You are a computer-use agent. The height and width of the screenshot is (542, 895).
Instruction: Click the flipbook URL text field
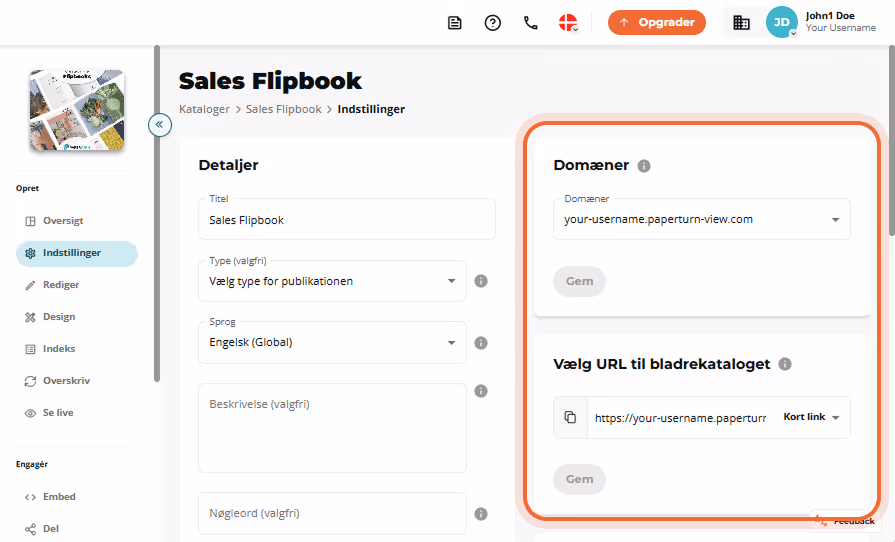click(680, 418)
